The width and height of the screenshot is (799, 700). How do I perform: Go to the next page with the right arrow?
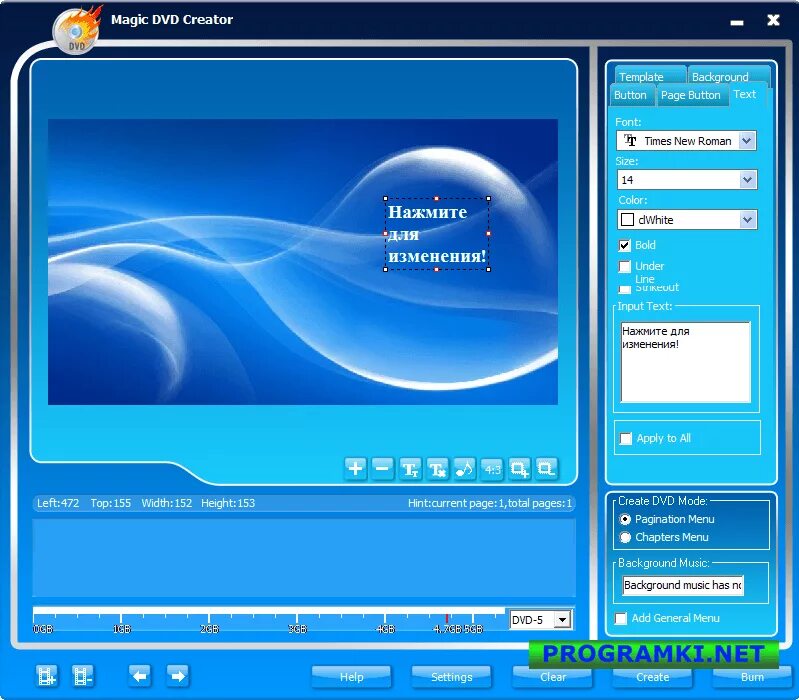click(177, 676)
